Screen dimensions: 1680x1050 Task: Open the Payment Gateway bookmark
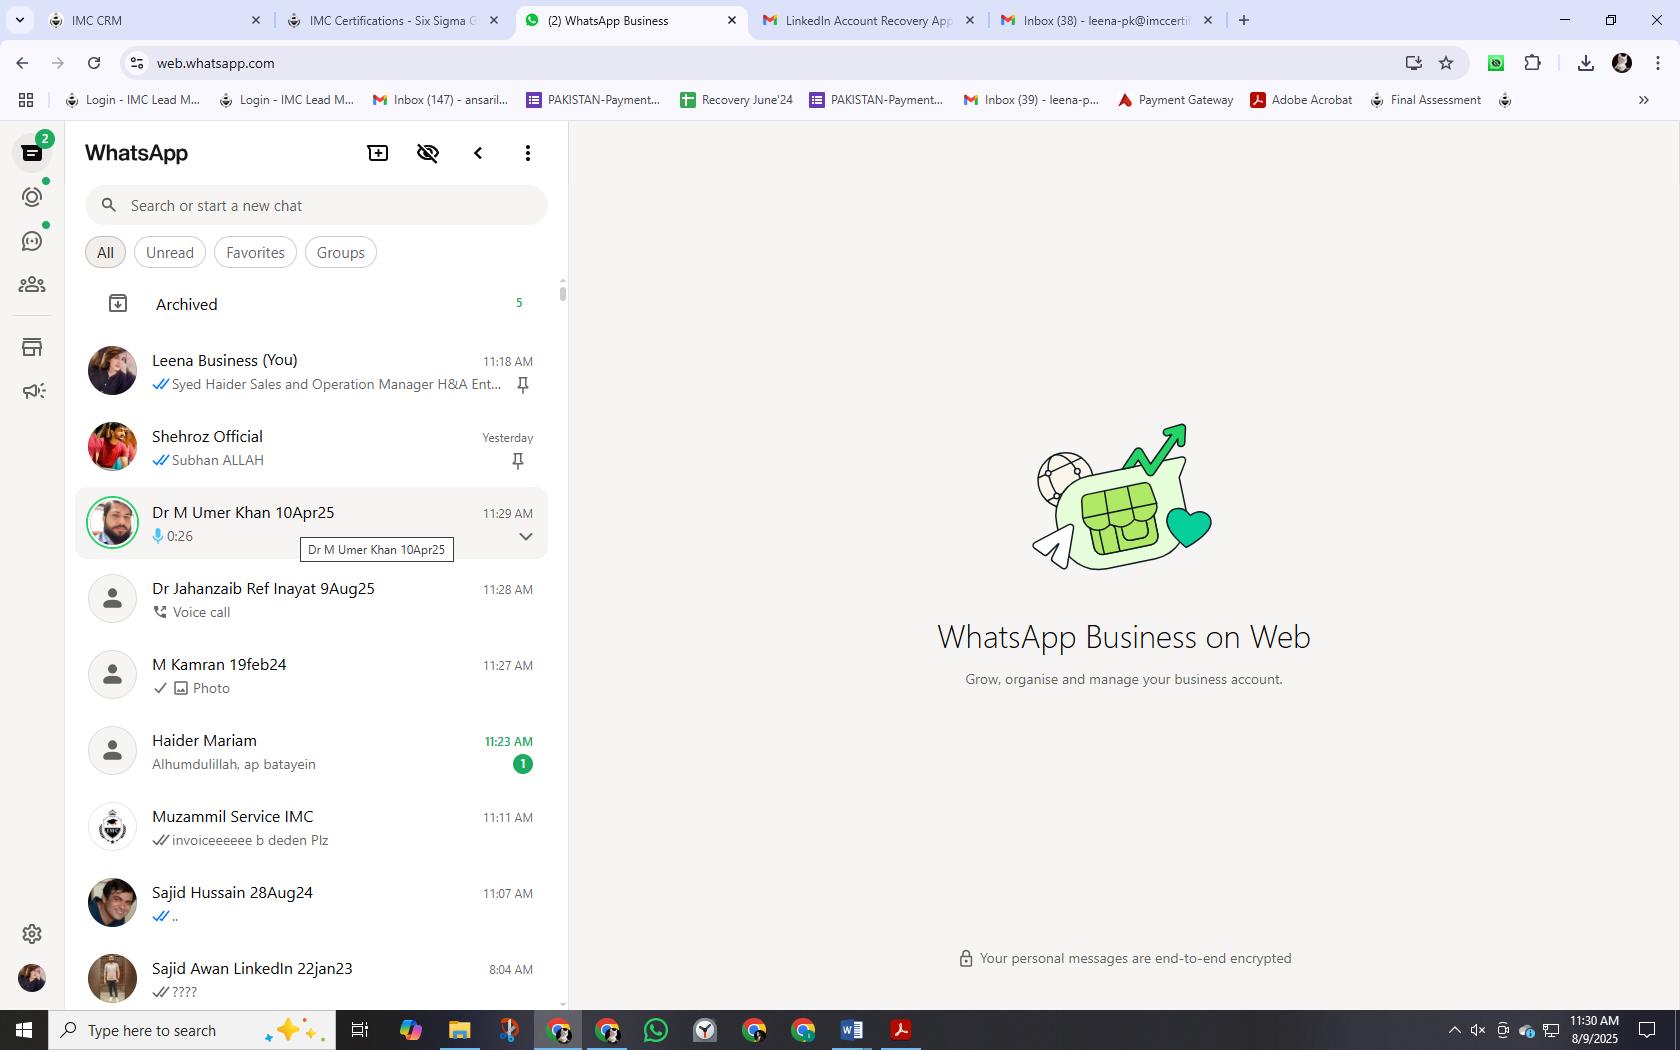(1175, 100)
